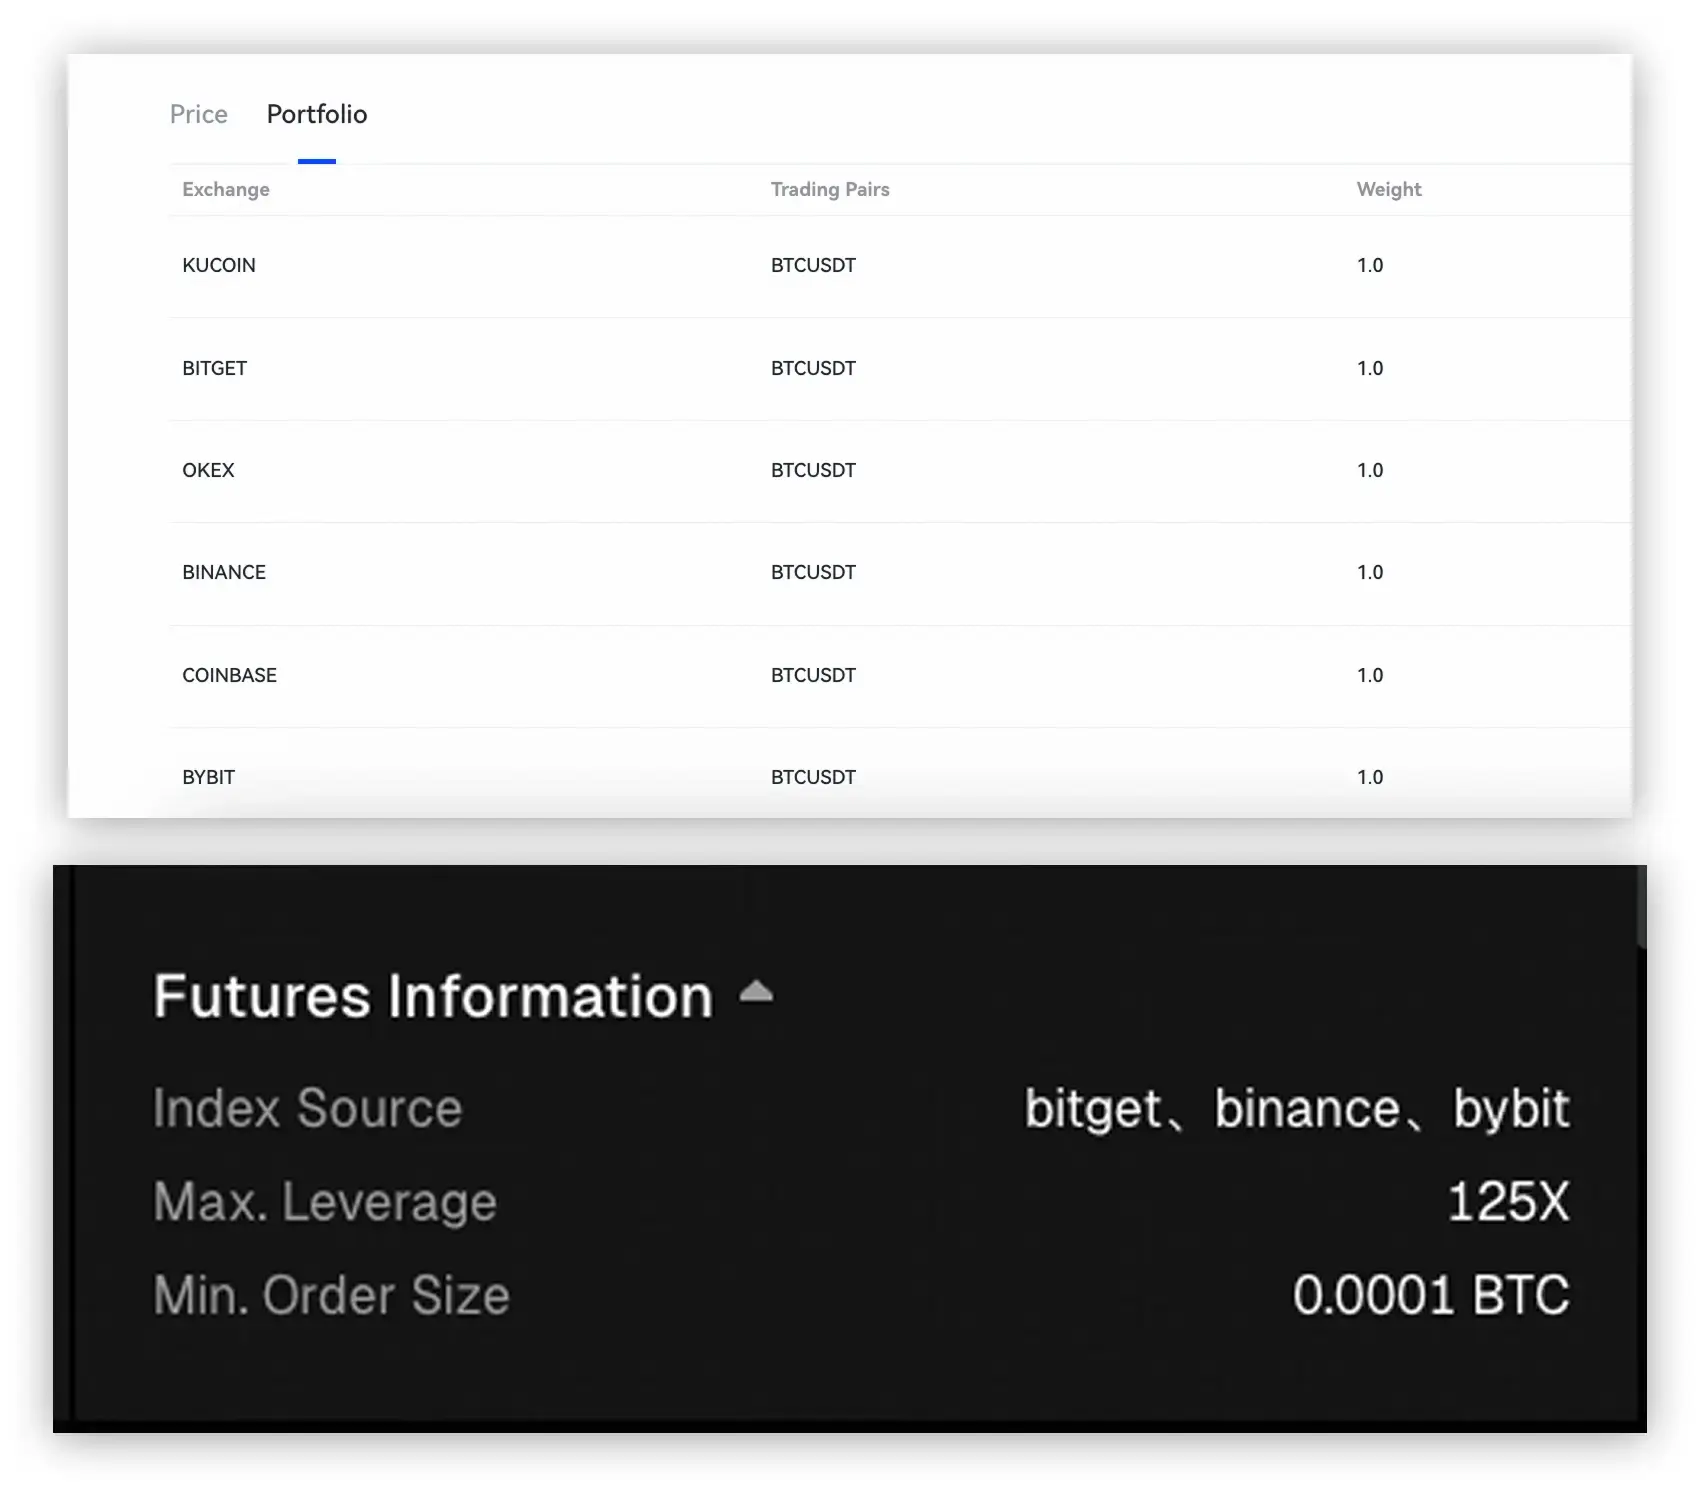The height and width of the screenshot is (1502, 1700).
Task: Click the Trading Pairs column header
Action: point(830,189)
